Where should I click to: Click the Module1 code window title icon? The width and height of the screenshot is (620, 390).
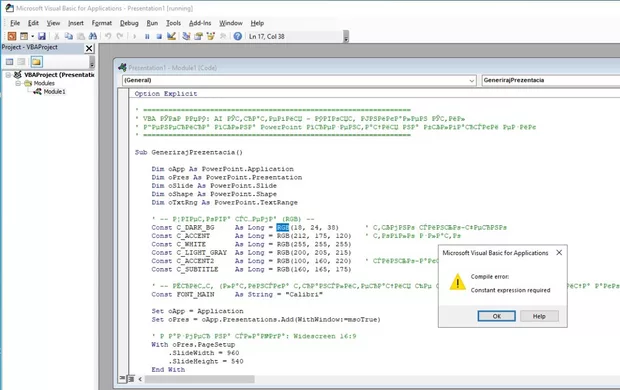point(123,68)
